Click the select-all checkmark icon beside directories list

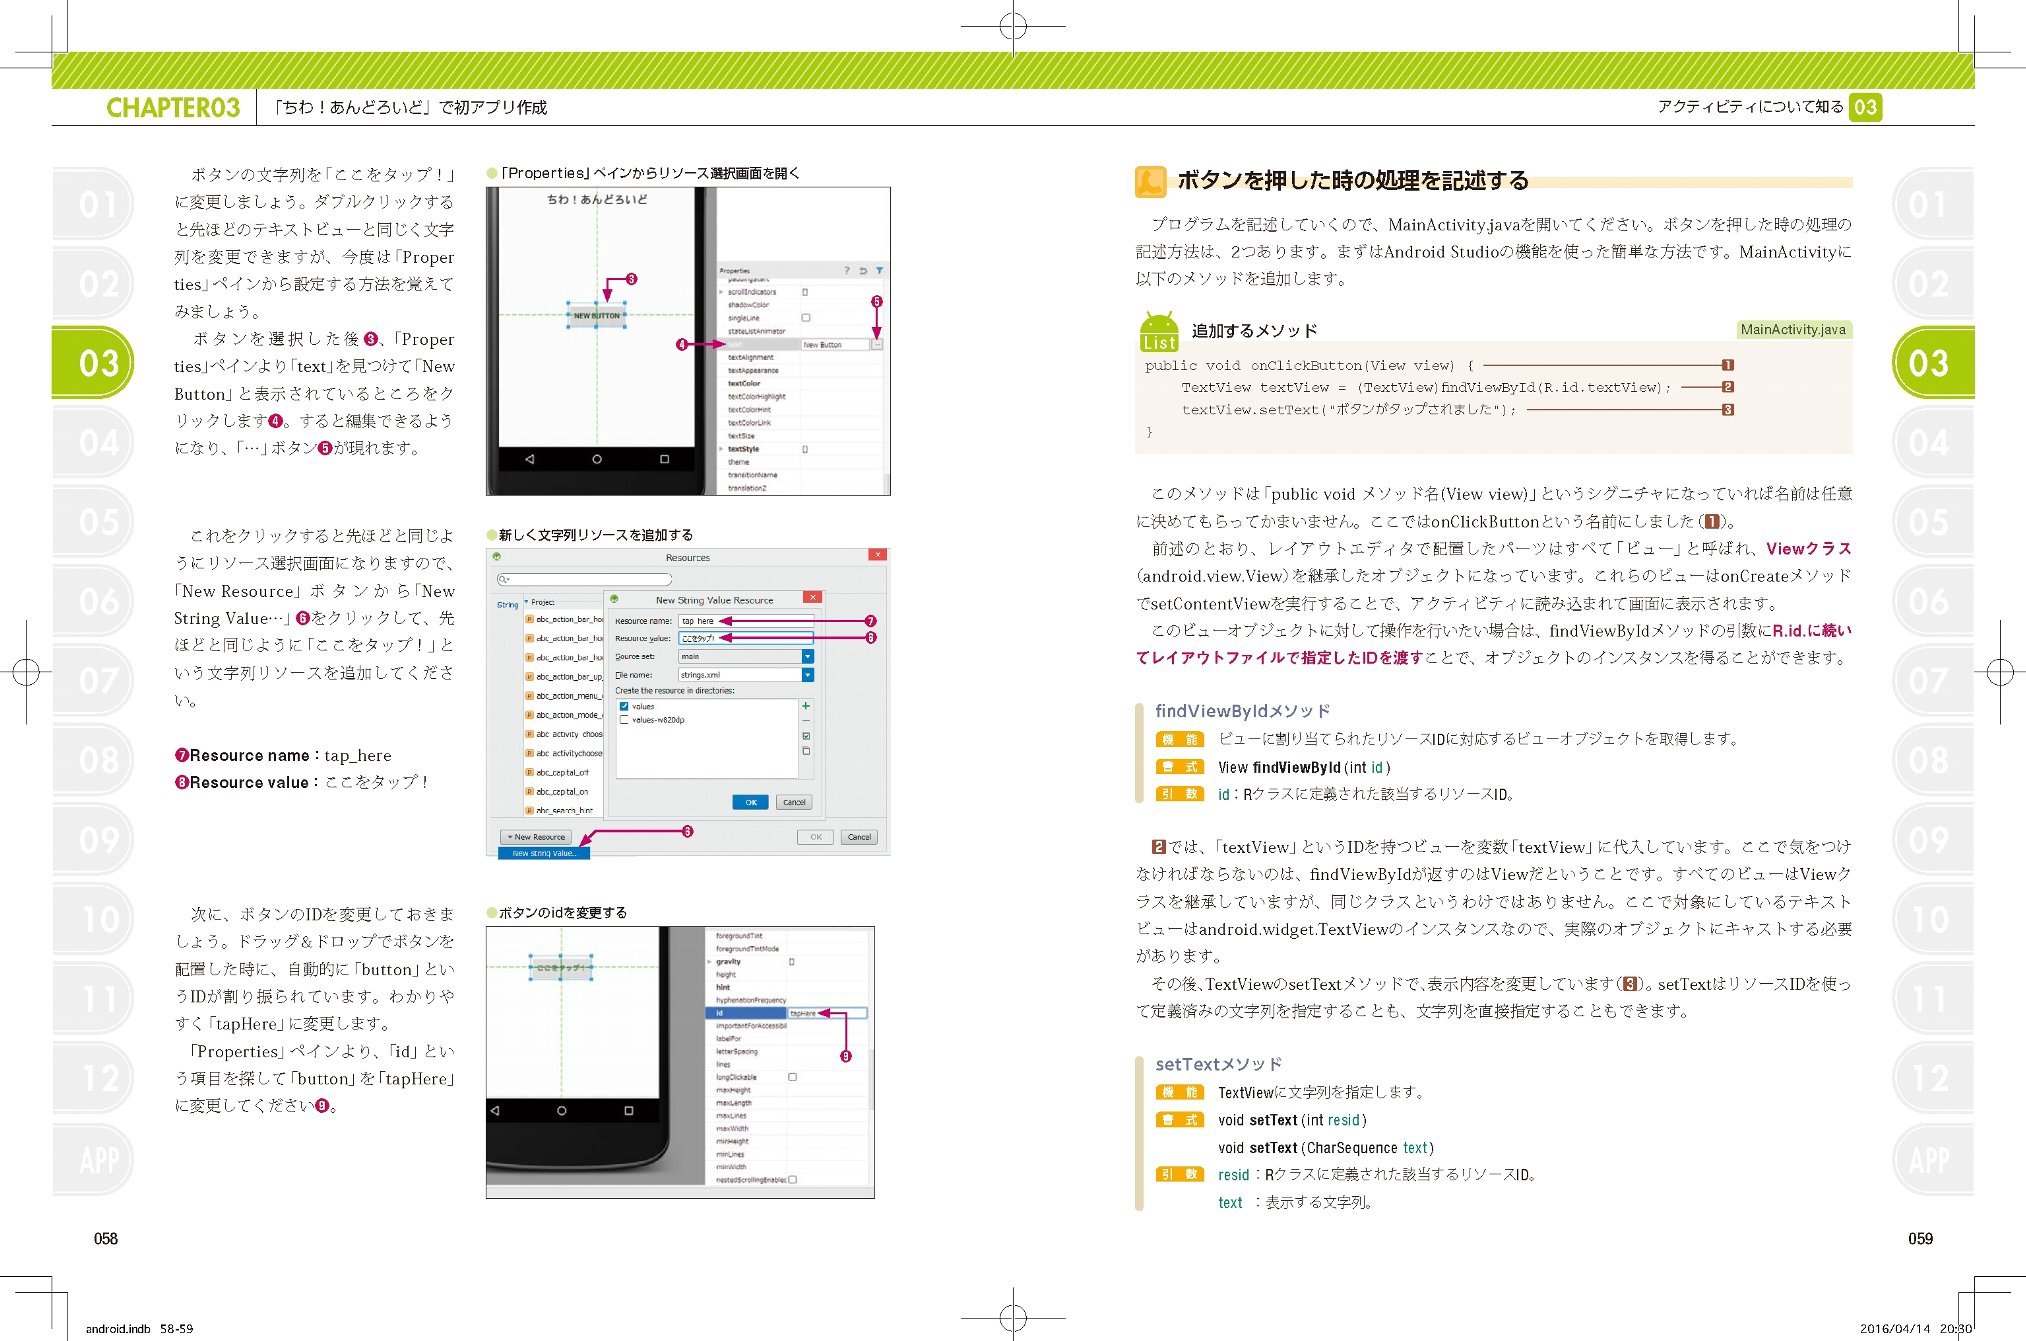coord(806,736)
